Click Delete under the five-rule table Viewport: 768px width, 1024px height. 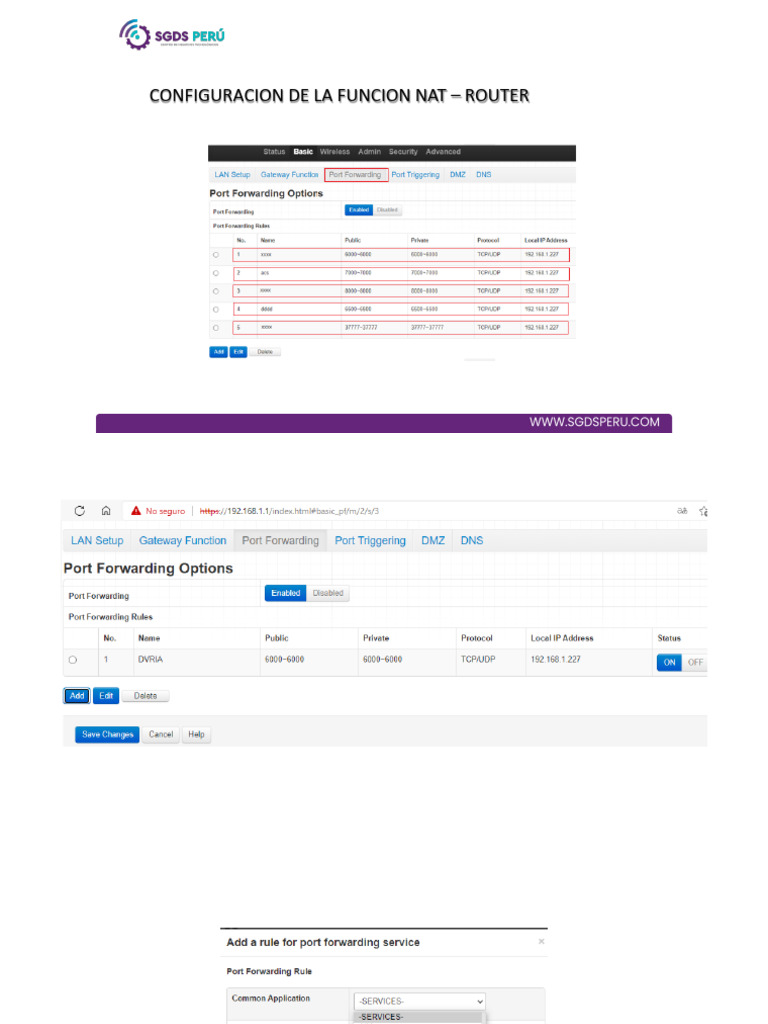pyautogui.click(x=264, y=351)
